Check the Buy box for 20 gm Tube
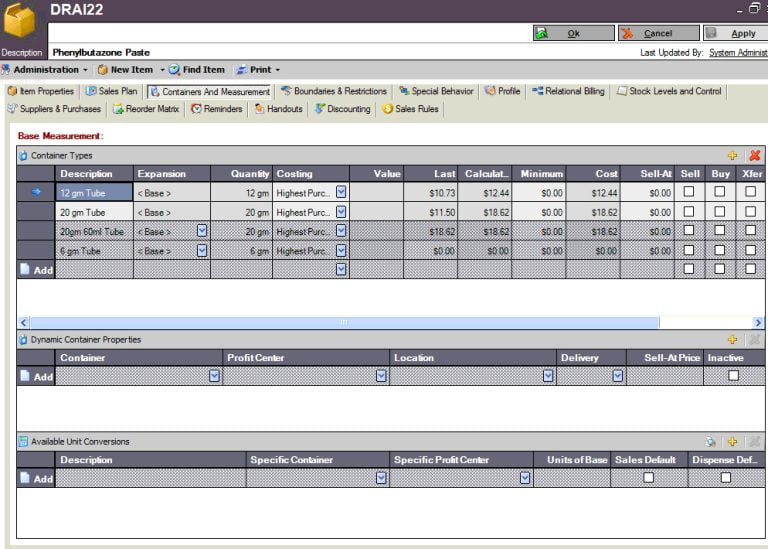 click(719, 212)
